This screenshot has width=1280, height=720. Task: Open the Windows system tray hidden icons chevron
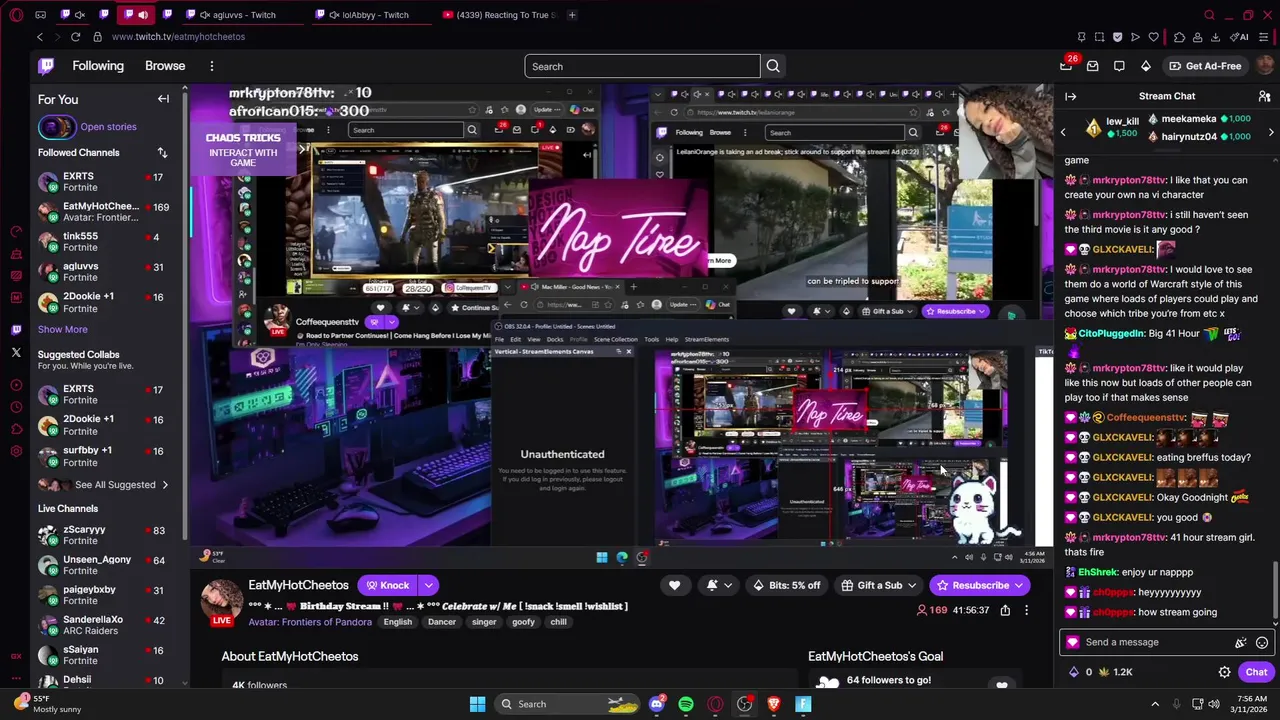[x=1154, y=704]
